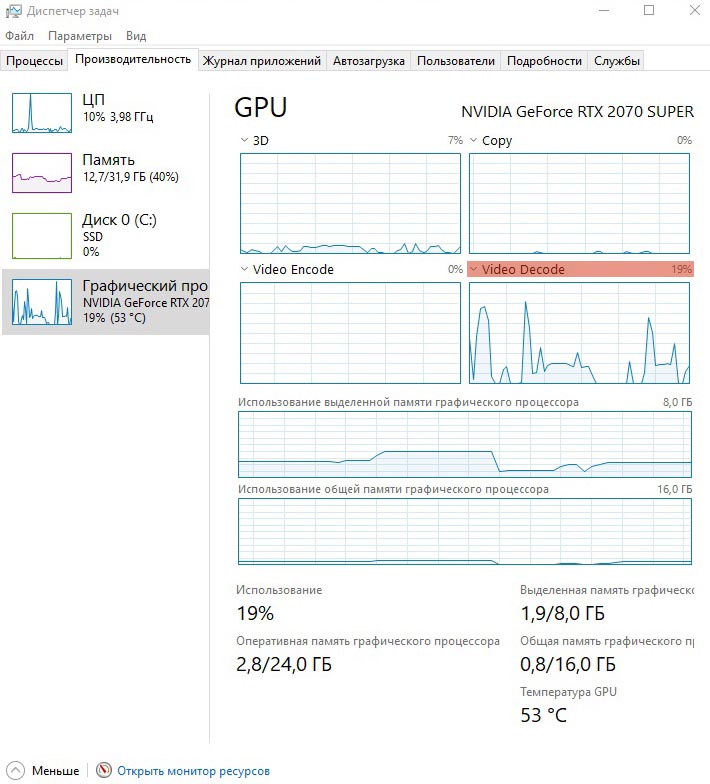Switch to the Автозагрузка tab

click(x=368, y=61)
